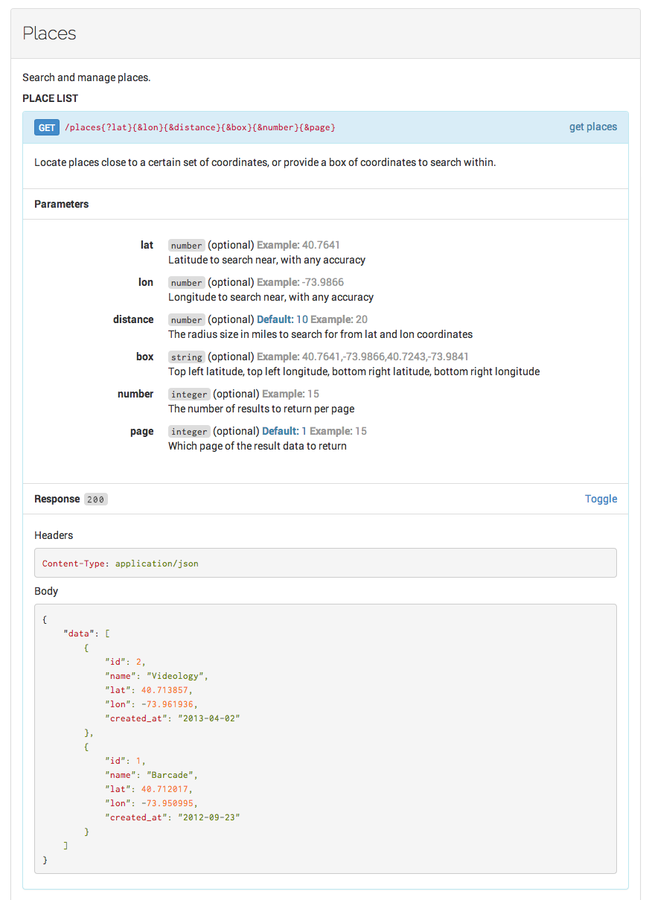Click the 'number' parameter name
Image resolution: width=649 pixels, height=900 pixels.
coord(135,394)
